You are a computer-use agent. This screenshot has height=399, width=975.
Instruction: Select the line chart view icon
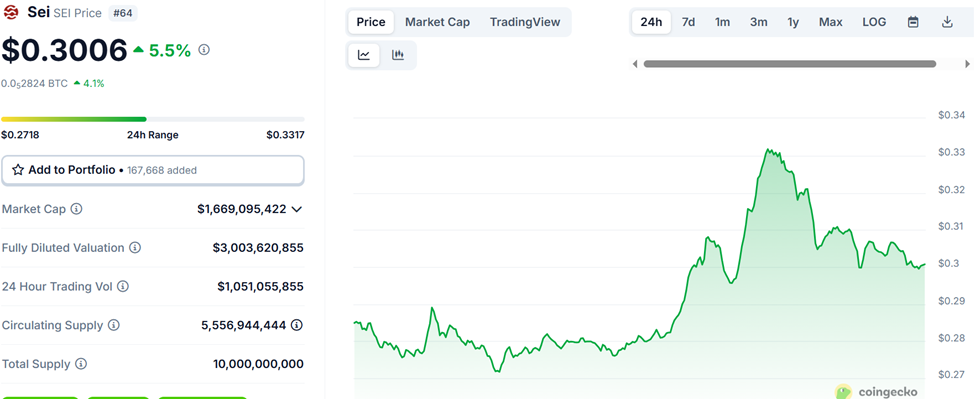pos(364,55)
